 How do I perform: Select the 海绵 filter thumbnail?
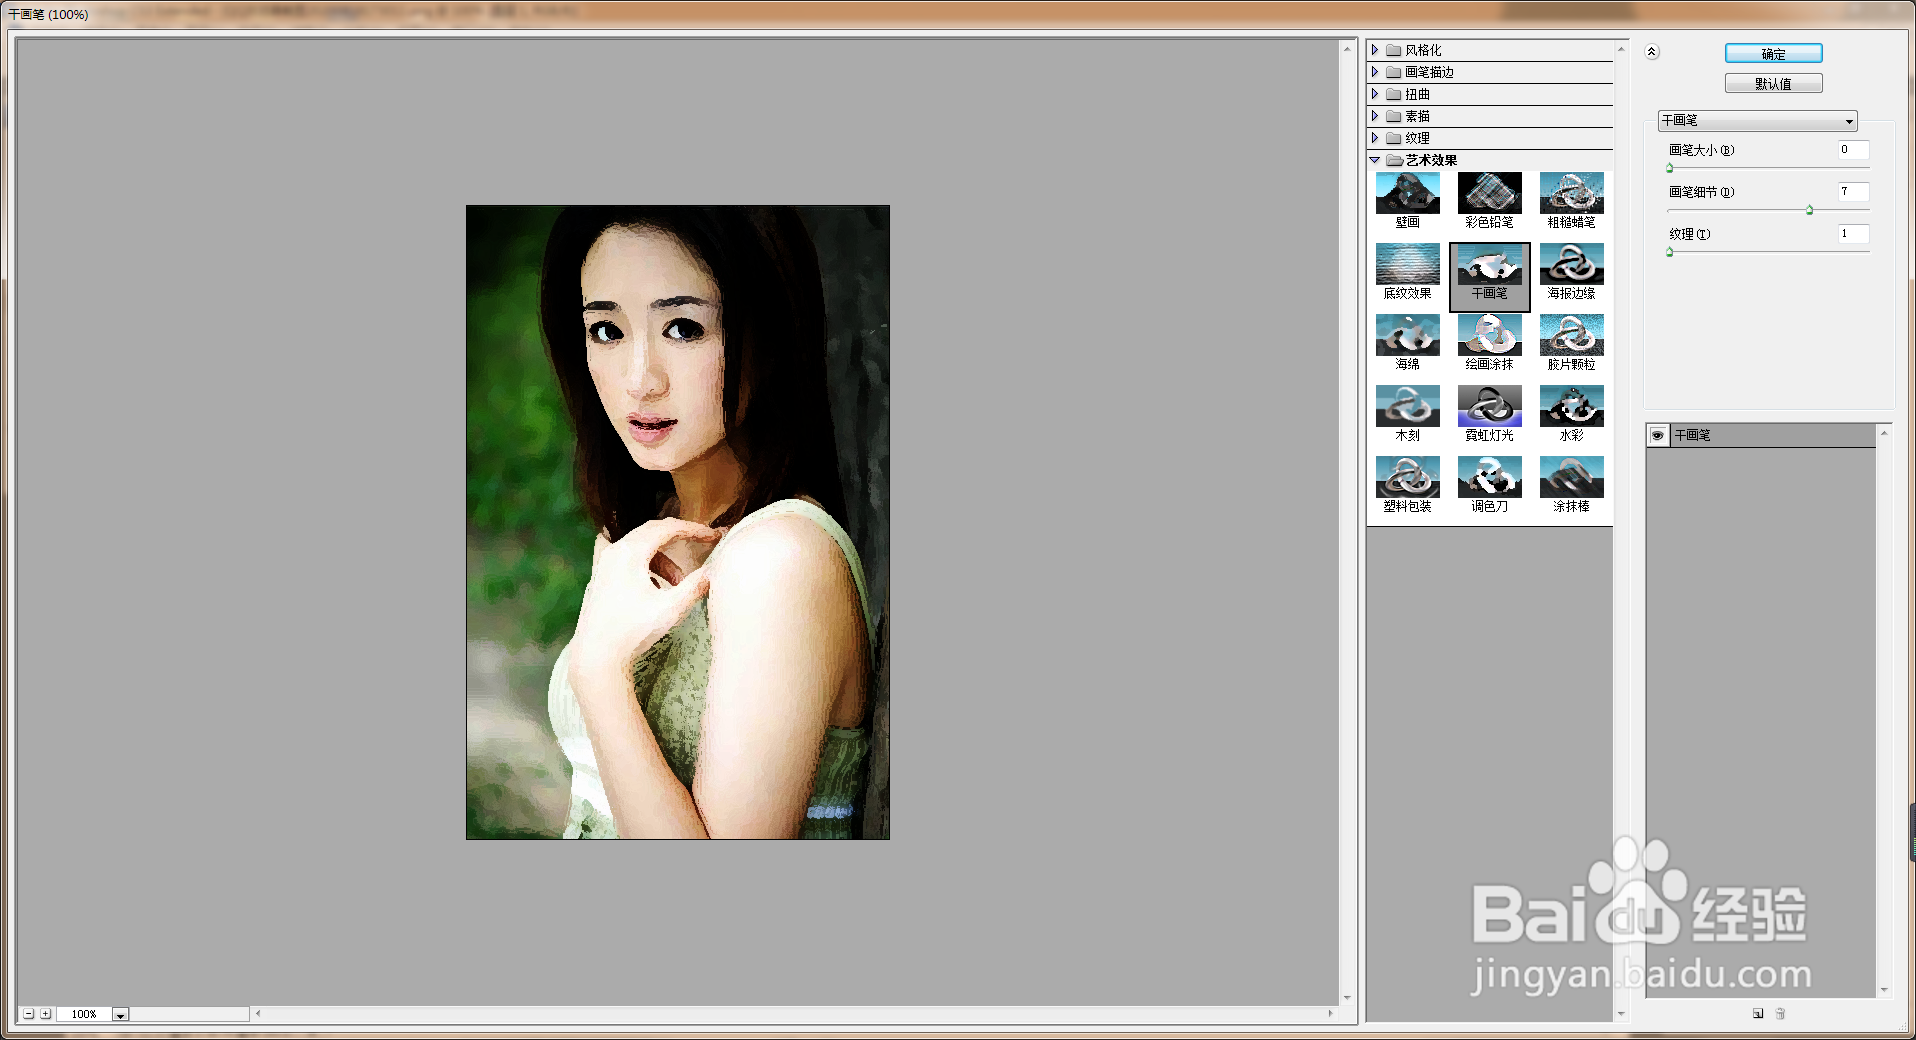[x=1407, y=335]
